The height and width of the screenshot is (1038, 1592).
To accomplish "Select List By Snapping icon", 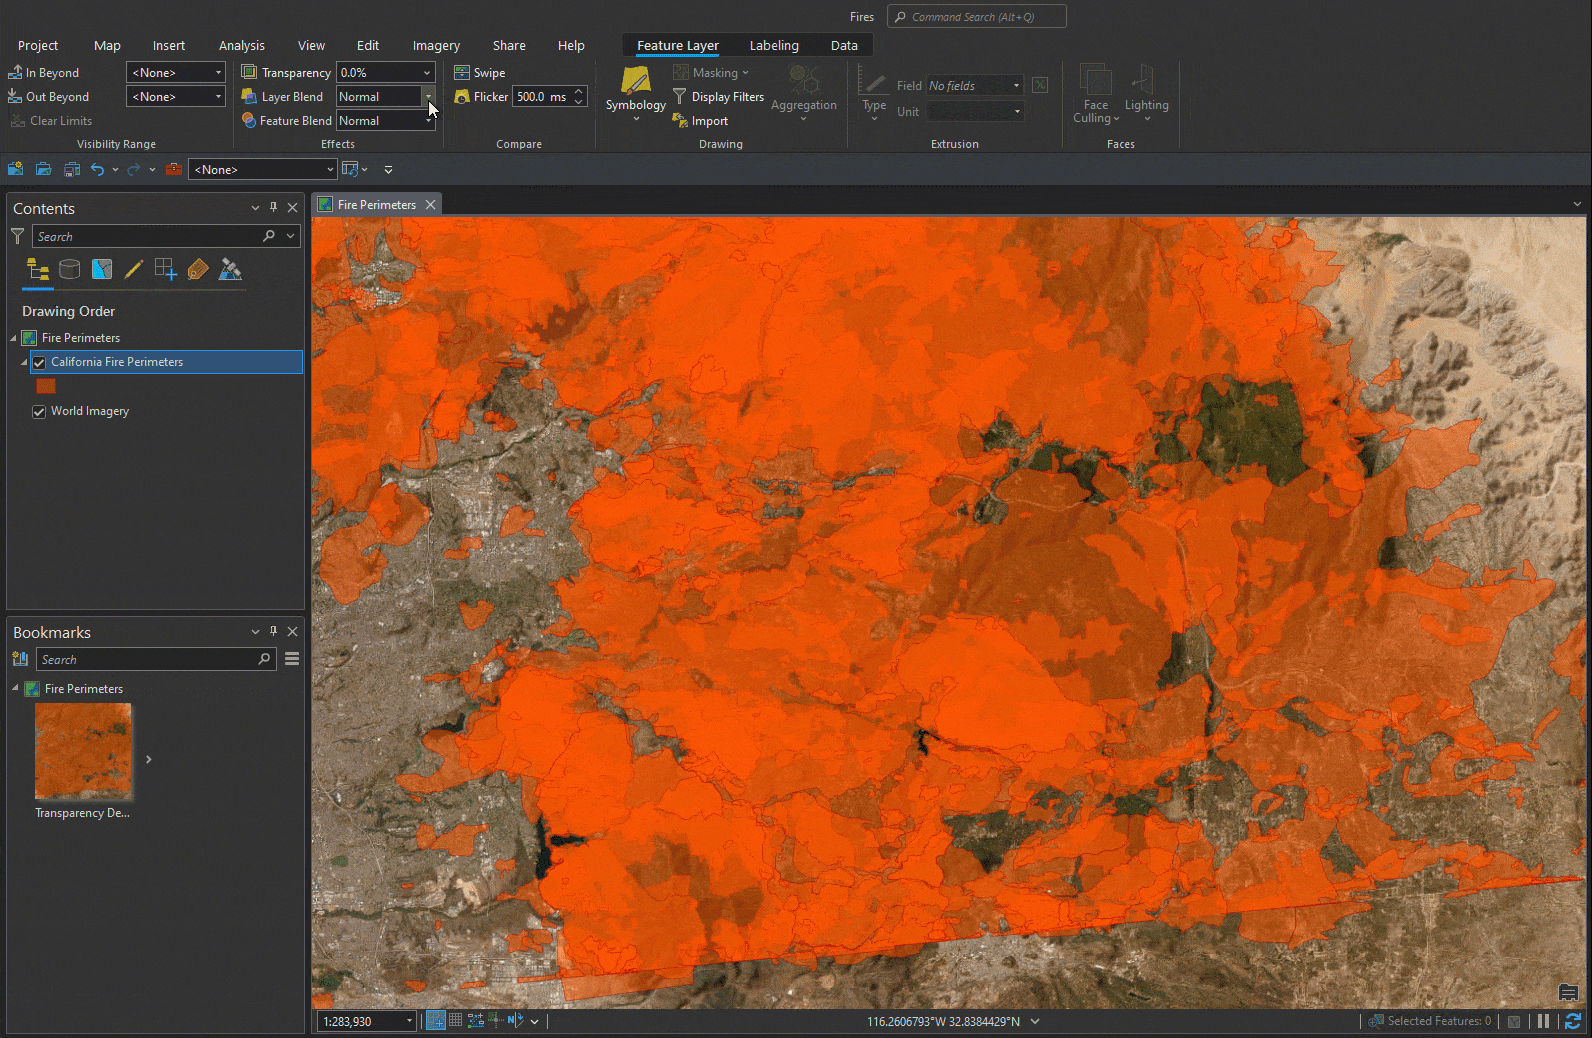I will [166, 269].
